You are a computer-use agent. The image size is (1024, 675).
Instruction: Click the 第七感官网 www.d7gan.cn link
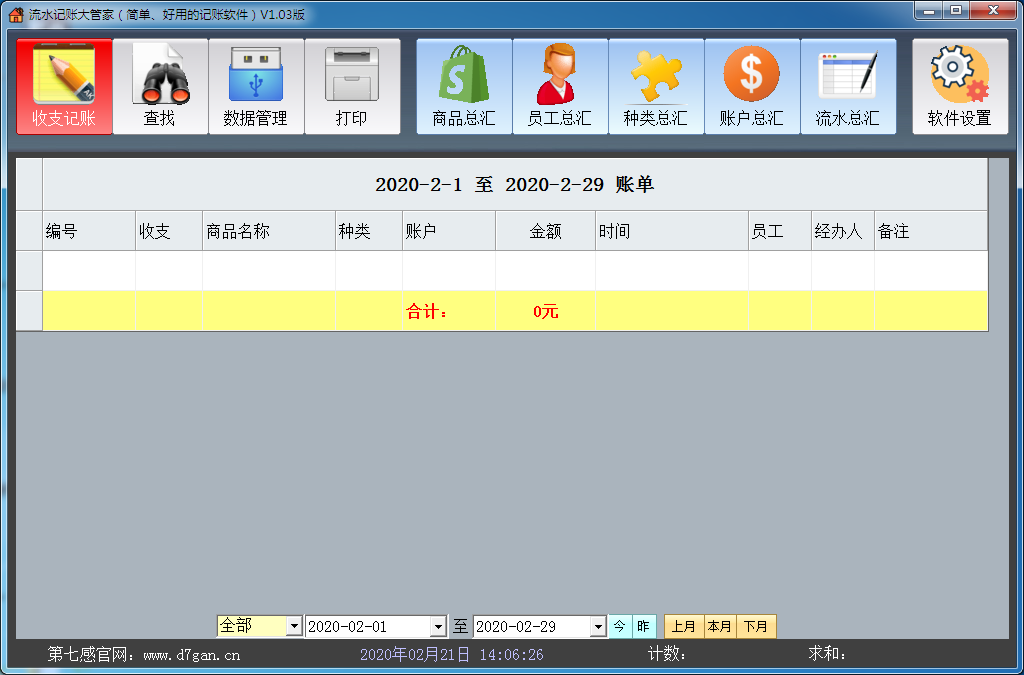coord(144,654)
